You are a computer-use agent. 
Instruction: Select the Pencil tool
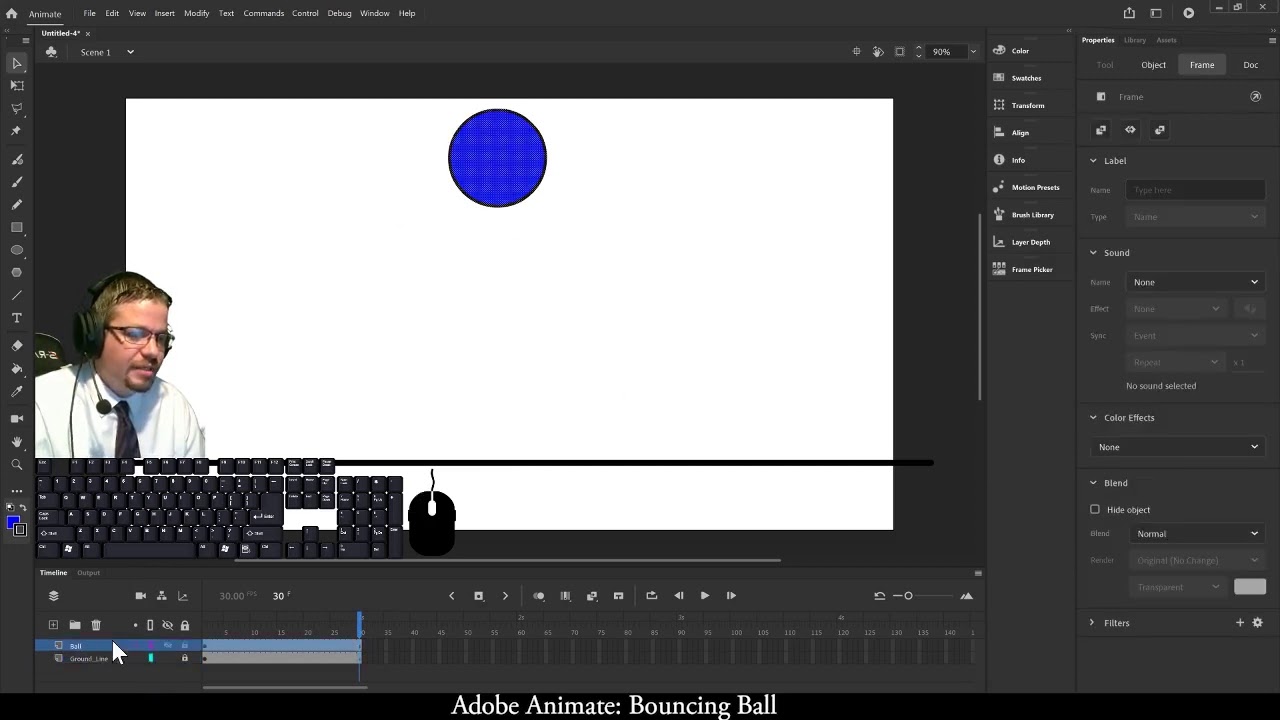(x=17, y=204)
